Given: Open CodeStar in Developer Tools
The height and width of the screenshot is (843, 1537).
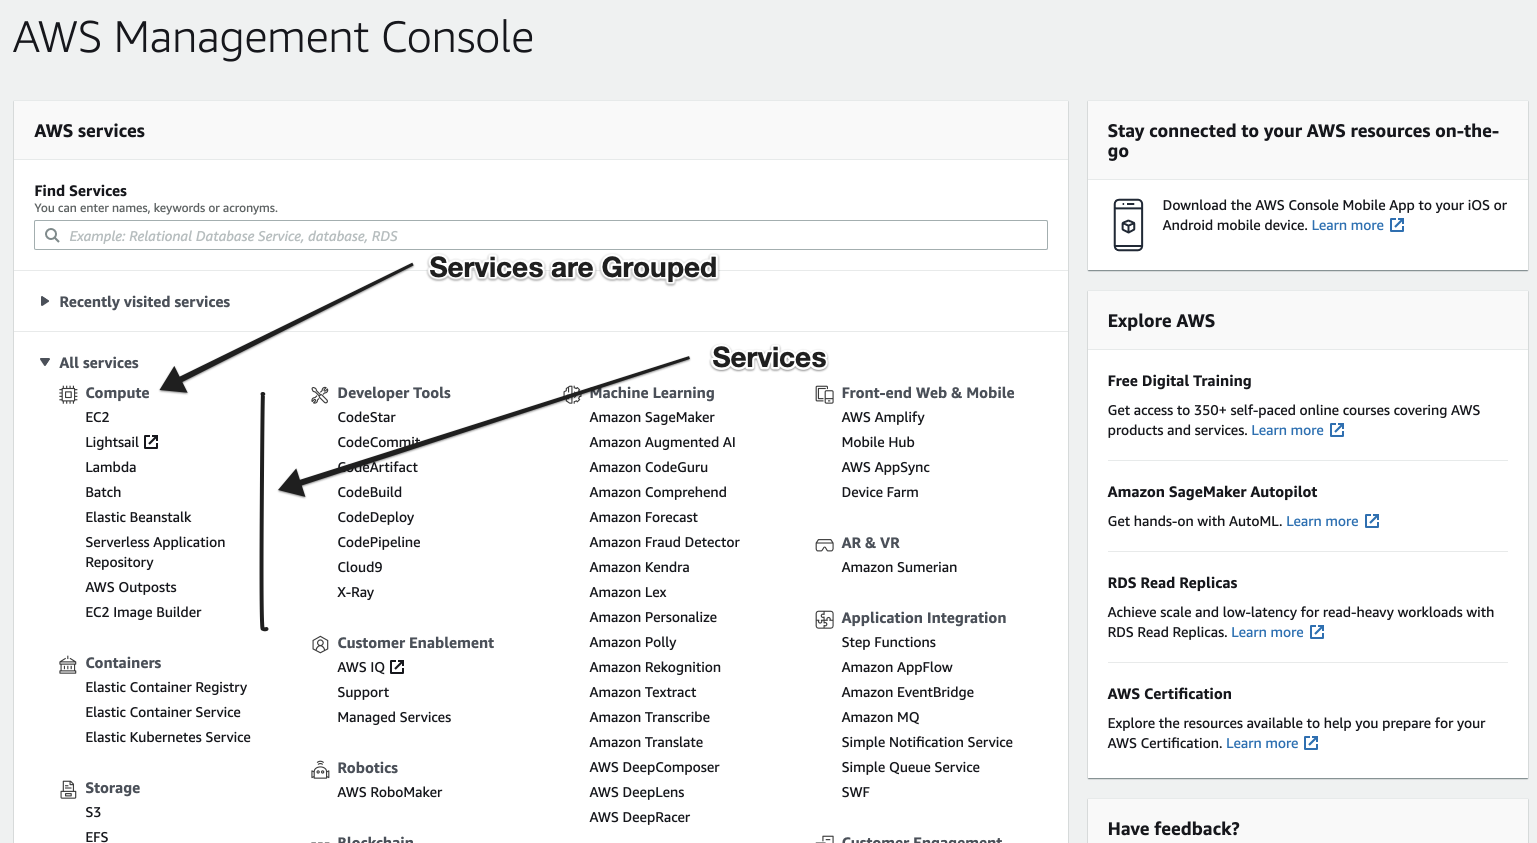Looking at the screenshot, I should point(367,417).
